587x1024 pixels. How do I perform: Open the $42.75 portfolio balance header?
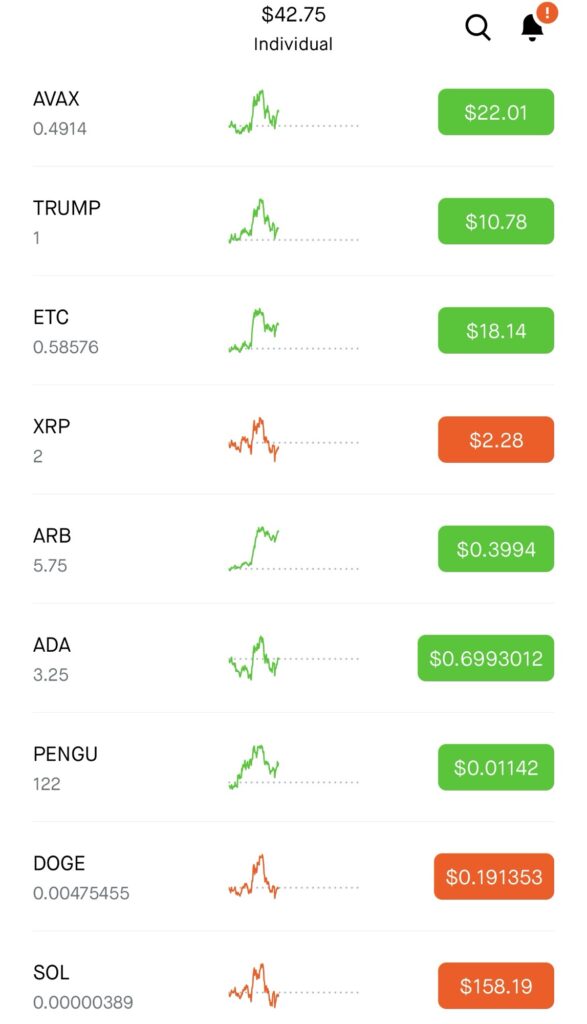(x=293, y=14)
